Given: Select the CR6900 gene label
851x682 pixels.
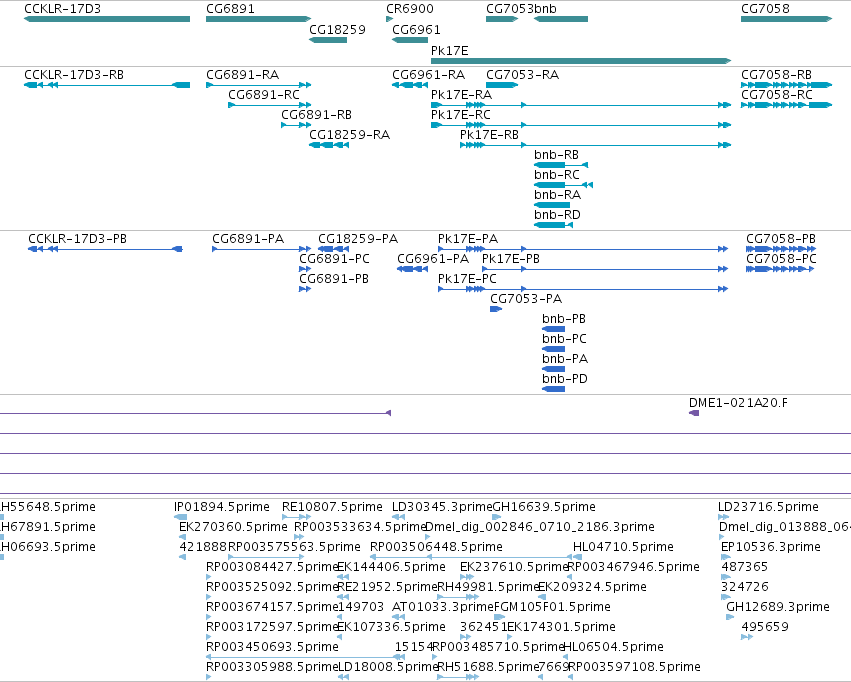Looking at the screenshot, I should coord(410,9).
